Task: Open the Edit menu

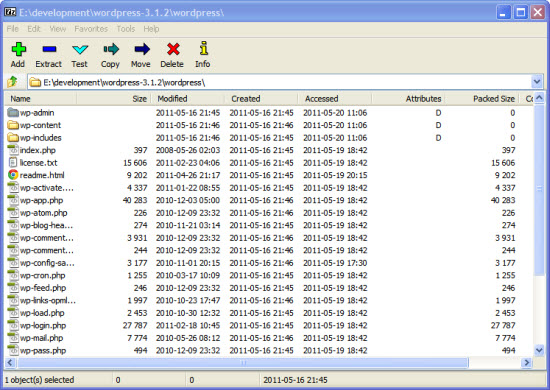Action: (34, 29)
